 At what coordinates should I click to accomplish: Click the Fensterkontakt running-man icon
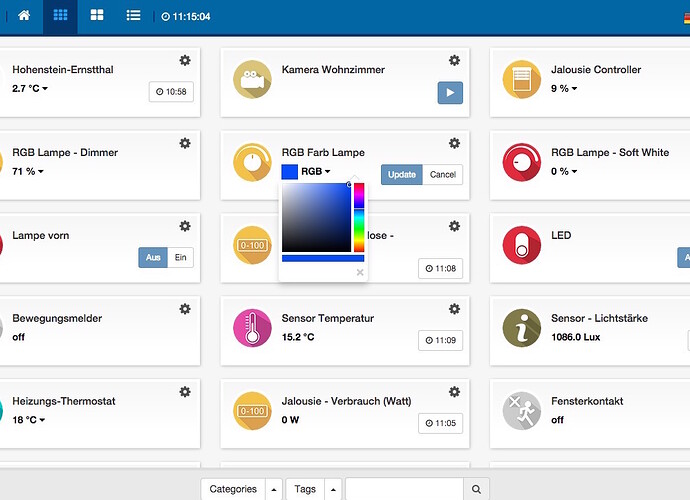[521, 411]
